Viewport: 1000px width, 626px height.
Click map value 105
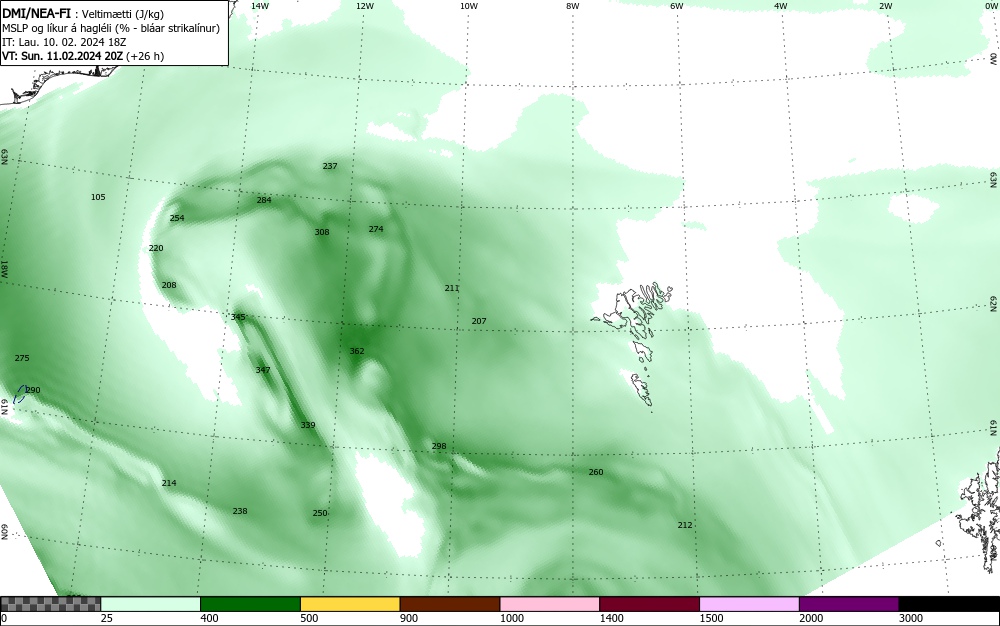tap(98, 198)
